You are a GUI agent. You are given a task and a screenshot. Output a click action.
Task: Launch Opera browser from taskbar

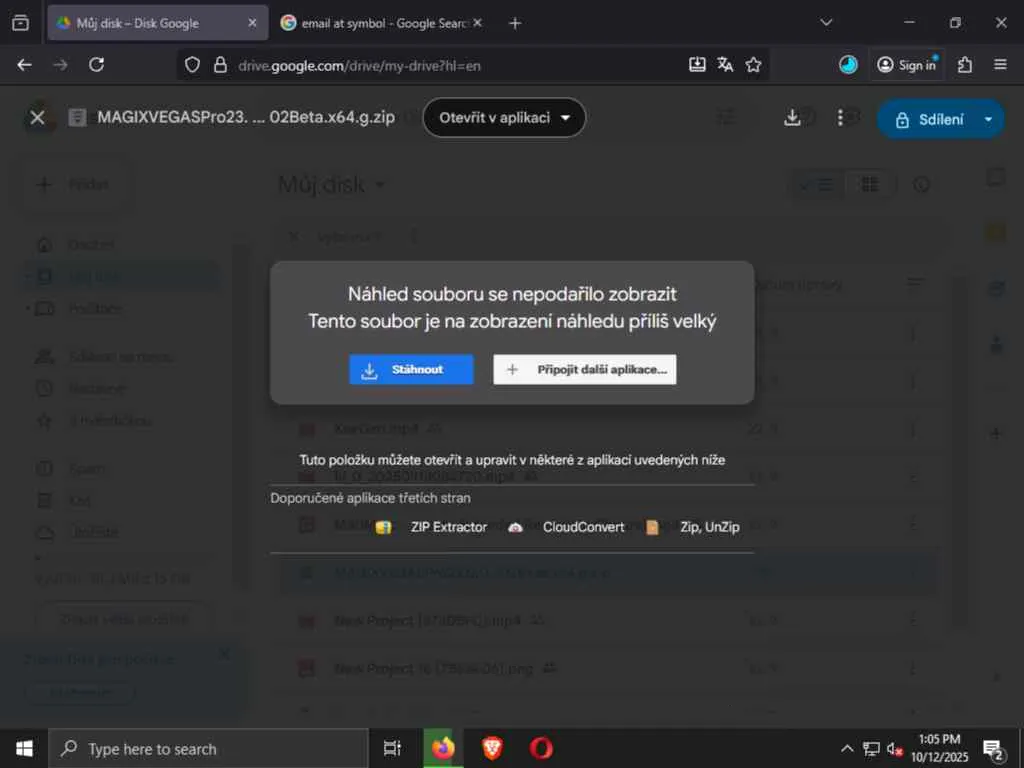541,748
